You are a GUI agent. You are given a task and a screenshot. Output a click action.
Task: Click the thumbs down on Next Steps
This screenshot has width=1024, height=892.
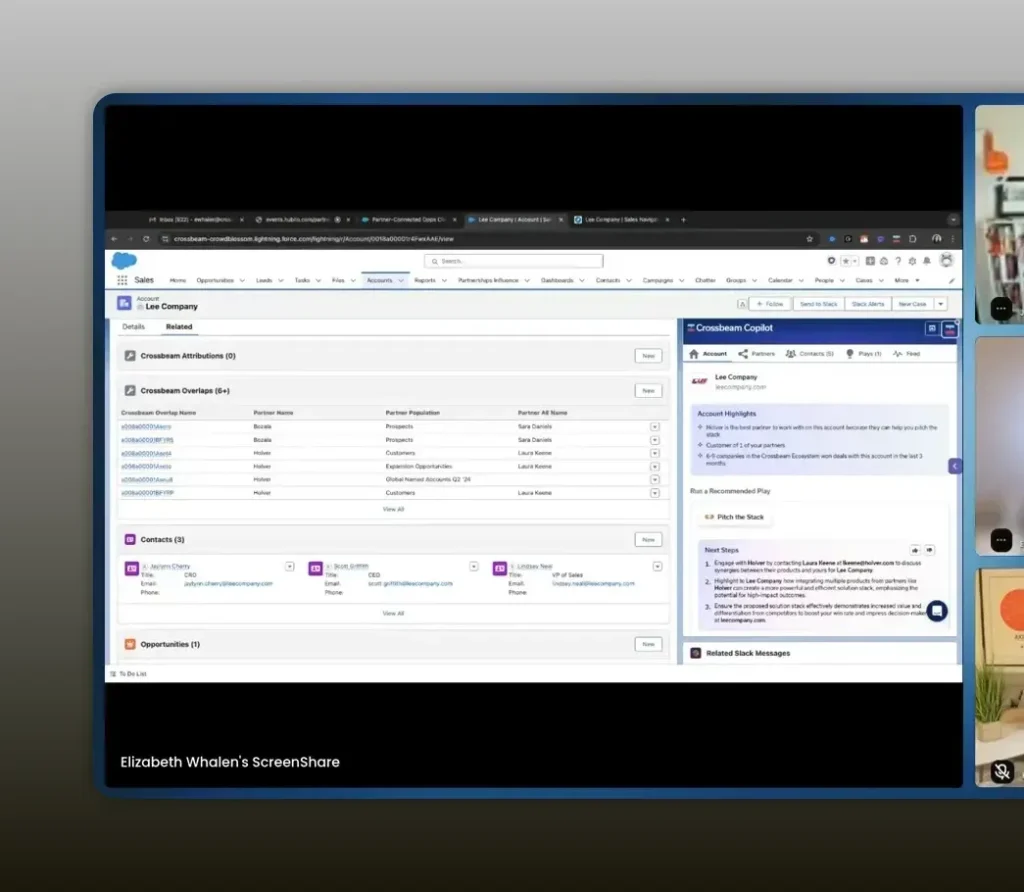pyautogui.click(x=929, y=550)
